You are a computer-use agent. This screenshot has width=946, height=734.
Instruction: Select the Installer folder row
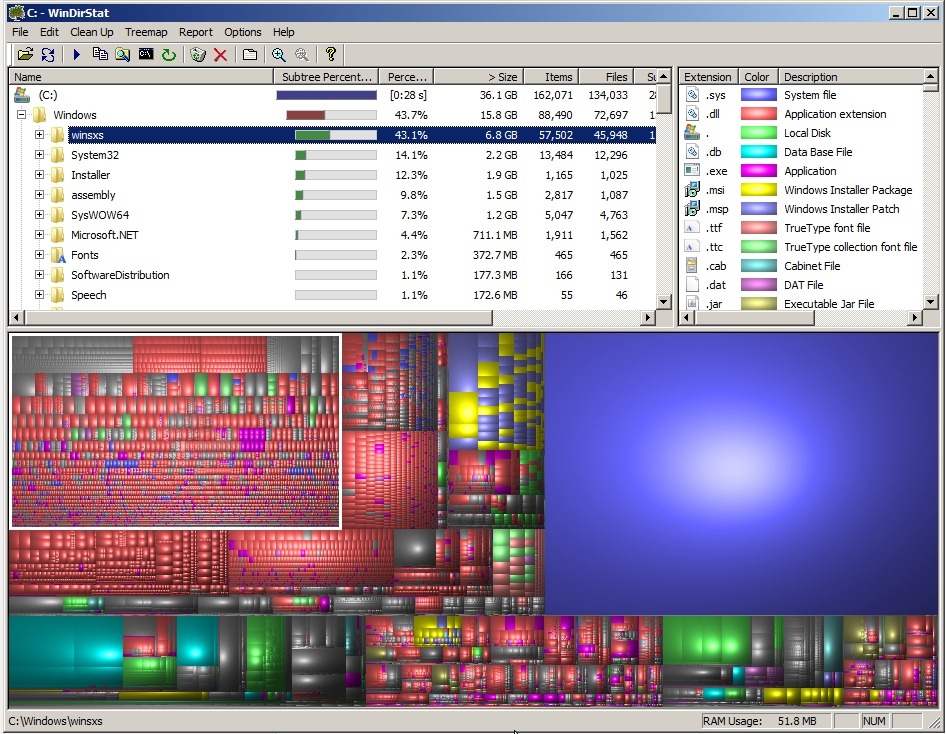(x=332, y=175)
